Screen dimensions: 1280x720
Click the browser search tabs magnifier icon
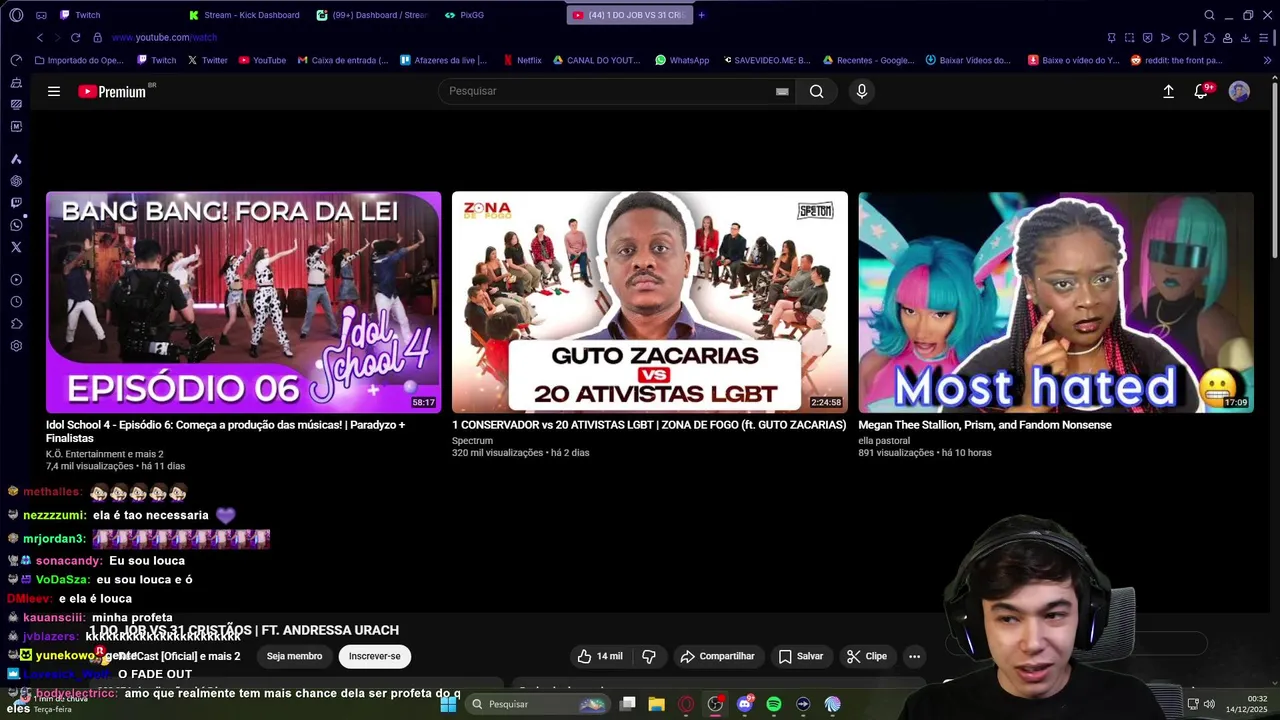[x=1209, y=15]
